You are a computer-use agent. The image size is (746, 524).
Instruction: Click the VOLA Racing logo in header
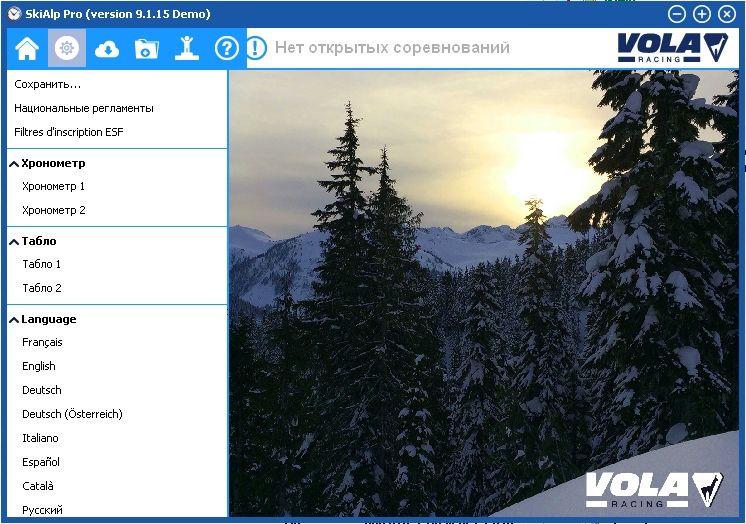(x=673, y=48)
